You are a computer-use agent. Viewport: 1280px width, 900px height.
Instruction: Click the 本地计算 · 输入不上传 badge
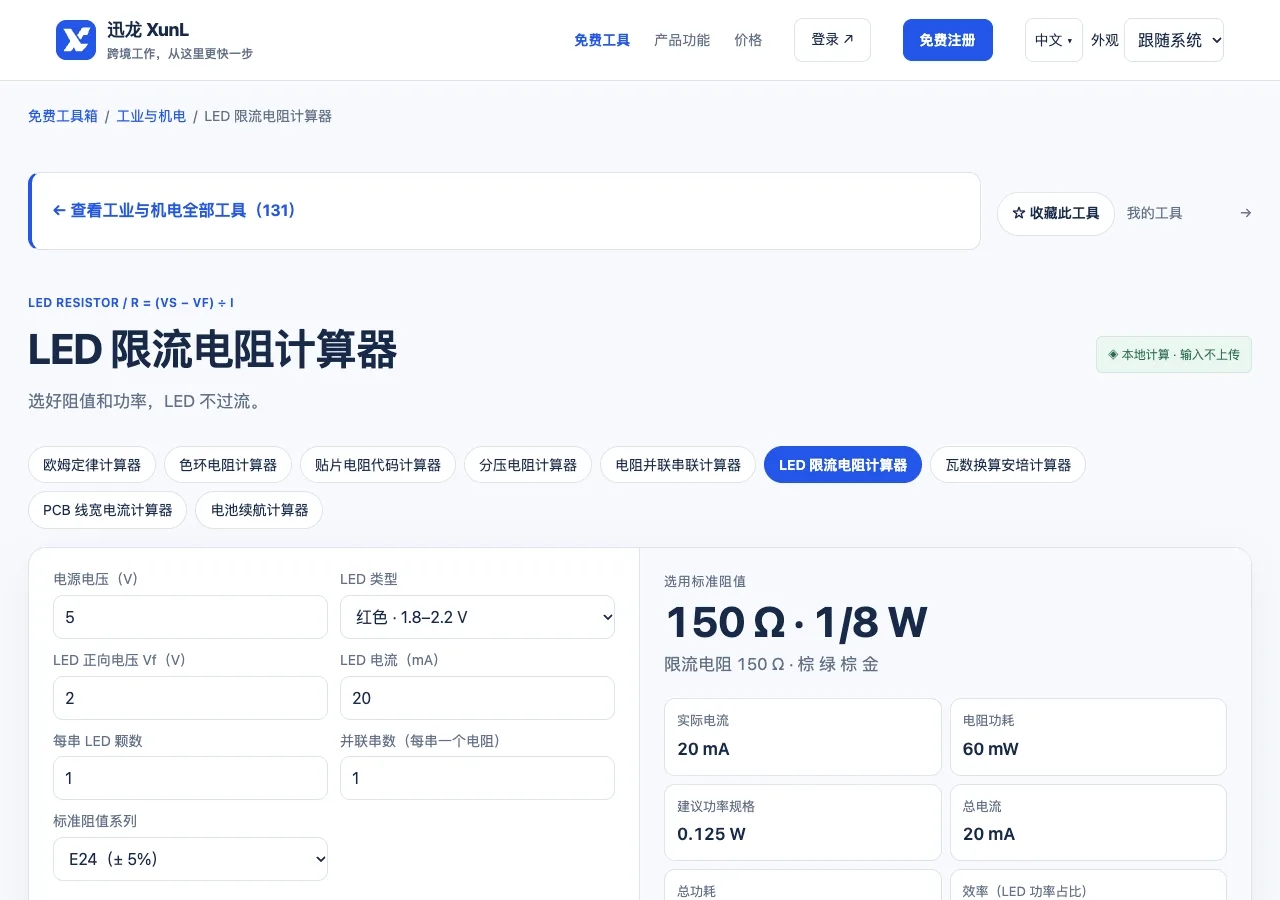pyautogui.click(x=1174, y=354)
